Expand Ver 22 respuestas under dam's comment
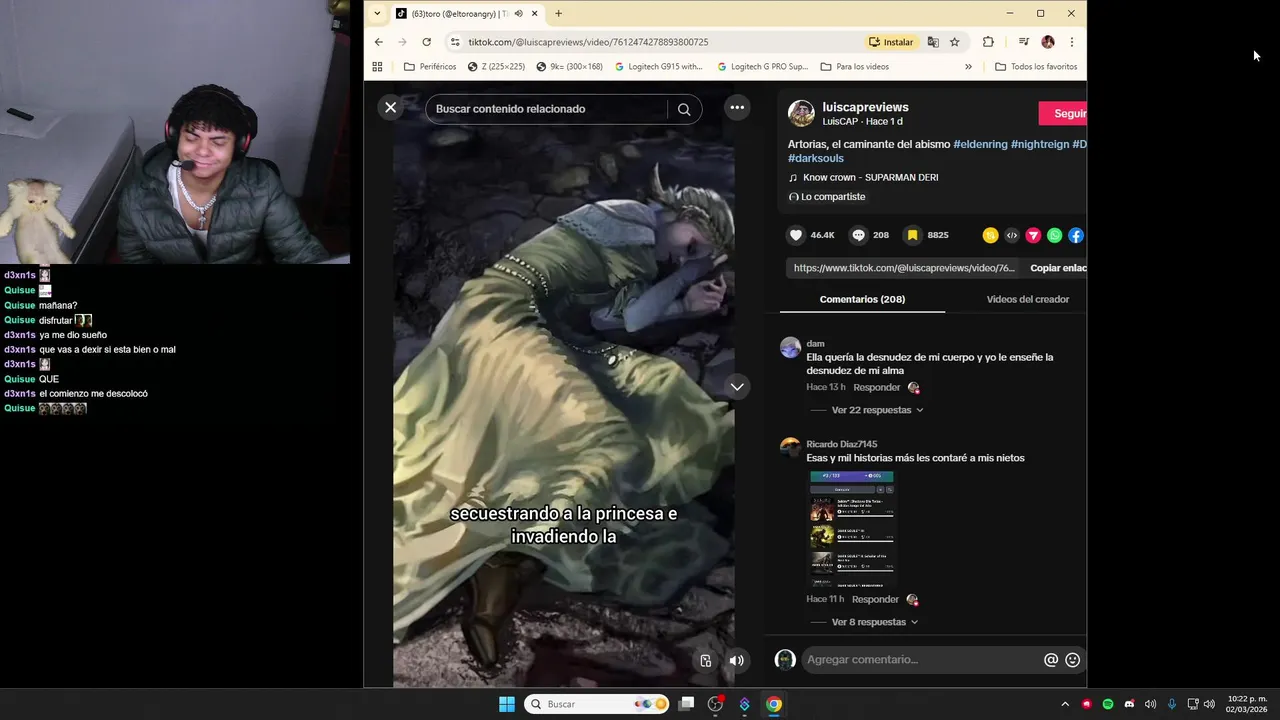The height and width of the screenshot is (720, 1280). 877,410
